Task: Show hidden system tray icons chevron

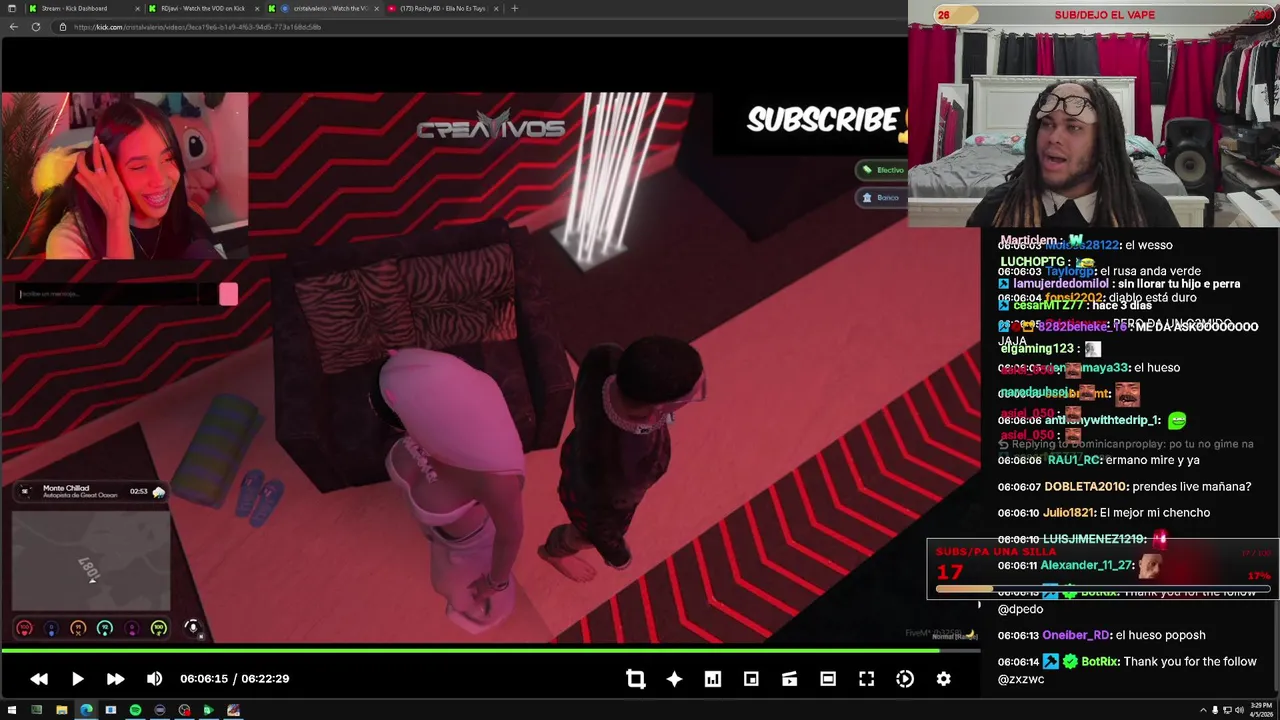Action: 1203,710
